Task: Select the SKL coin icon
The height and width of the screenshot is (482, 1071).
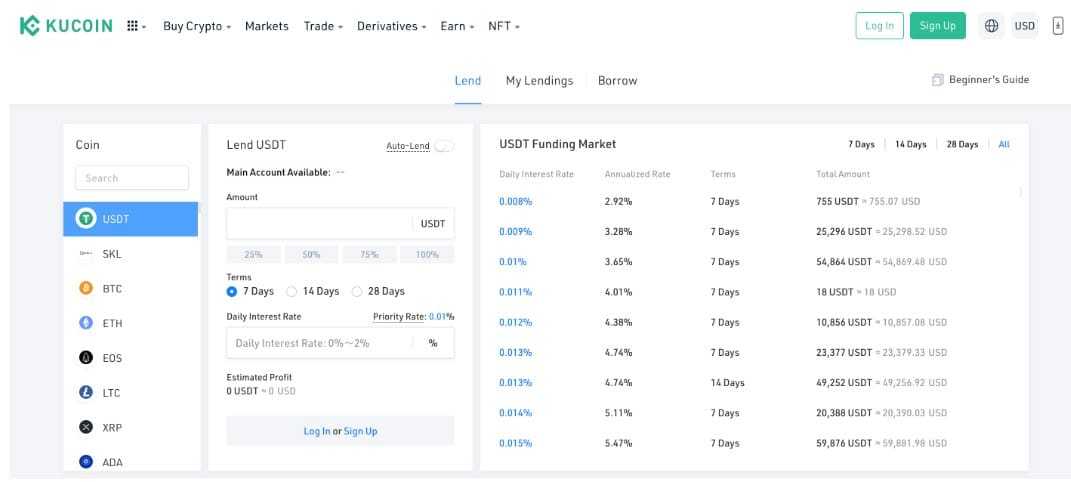Action: pyautogui.click(x=86, y=253)
